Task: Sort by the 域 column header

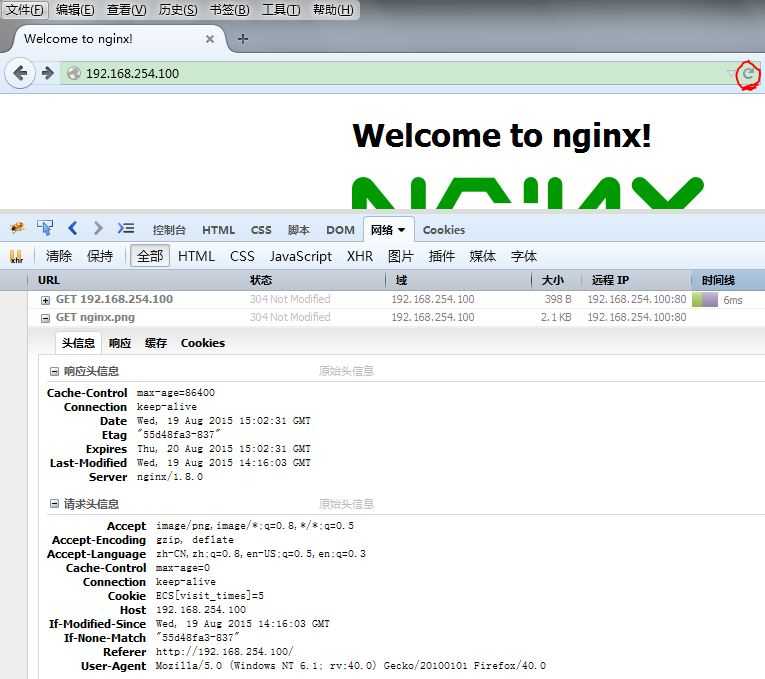Action: (x=458, y=280)
